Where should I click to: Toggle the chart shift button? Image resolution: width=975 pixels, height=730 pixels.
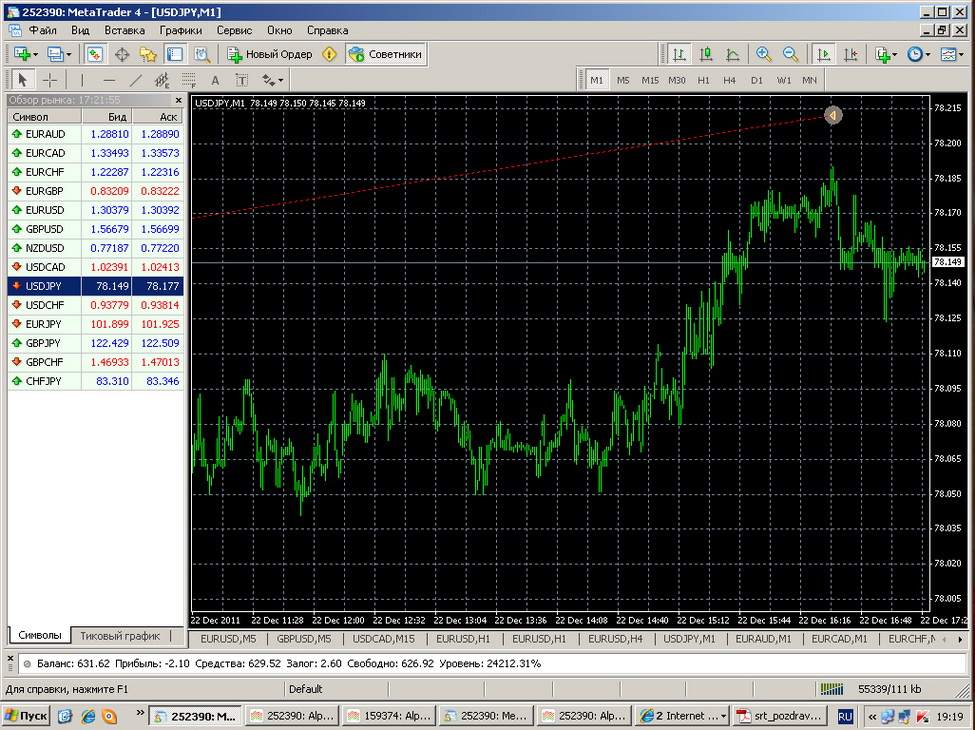(x=851, y=54)
